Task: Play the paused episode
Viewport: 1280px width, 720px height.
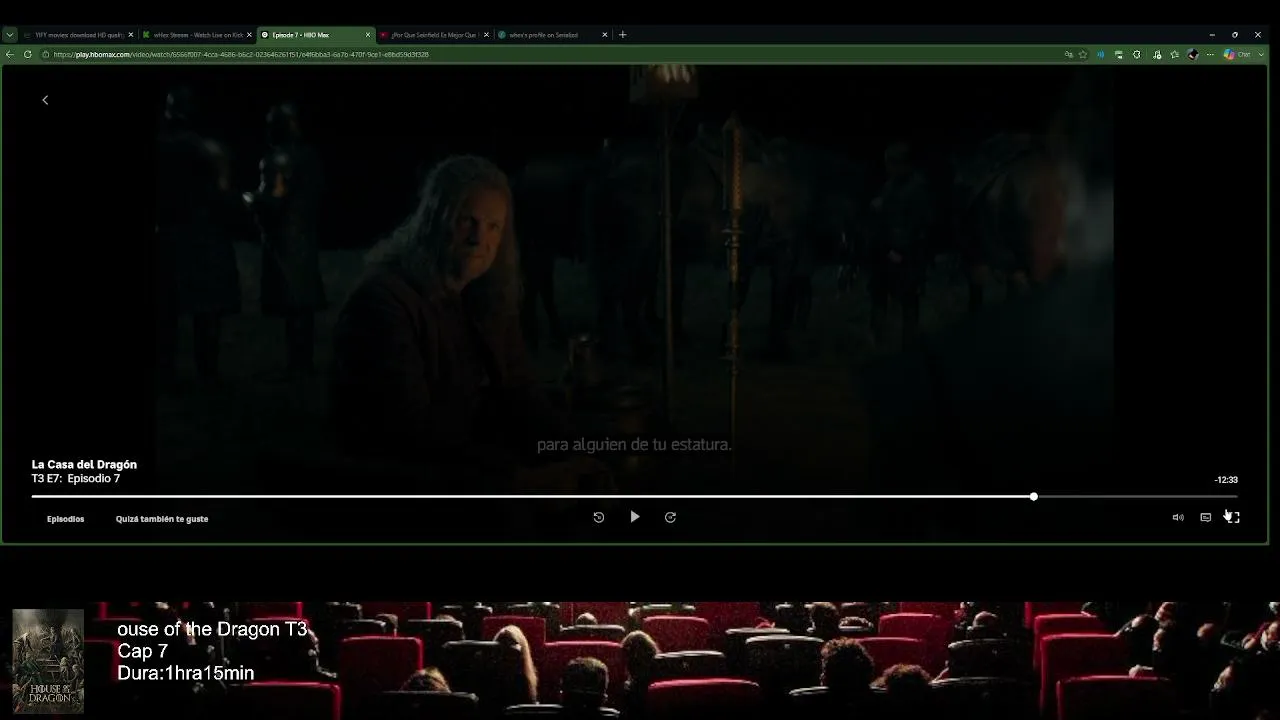Action: 635,517
